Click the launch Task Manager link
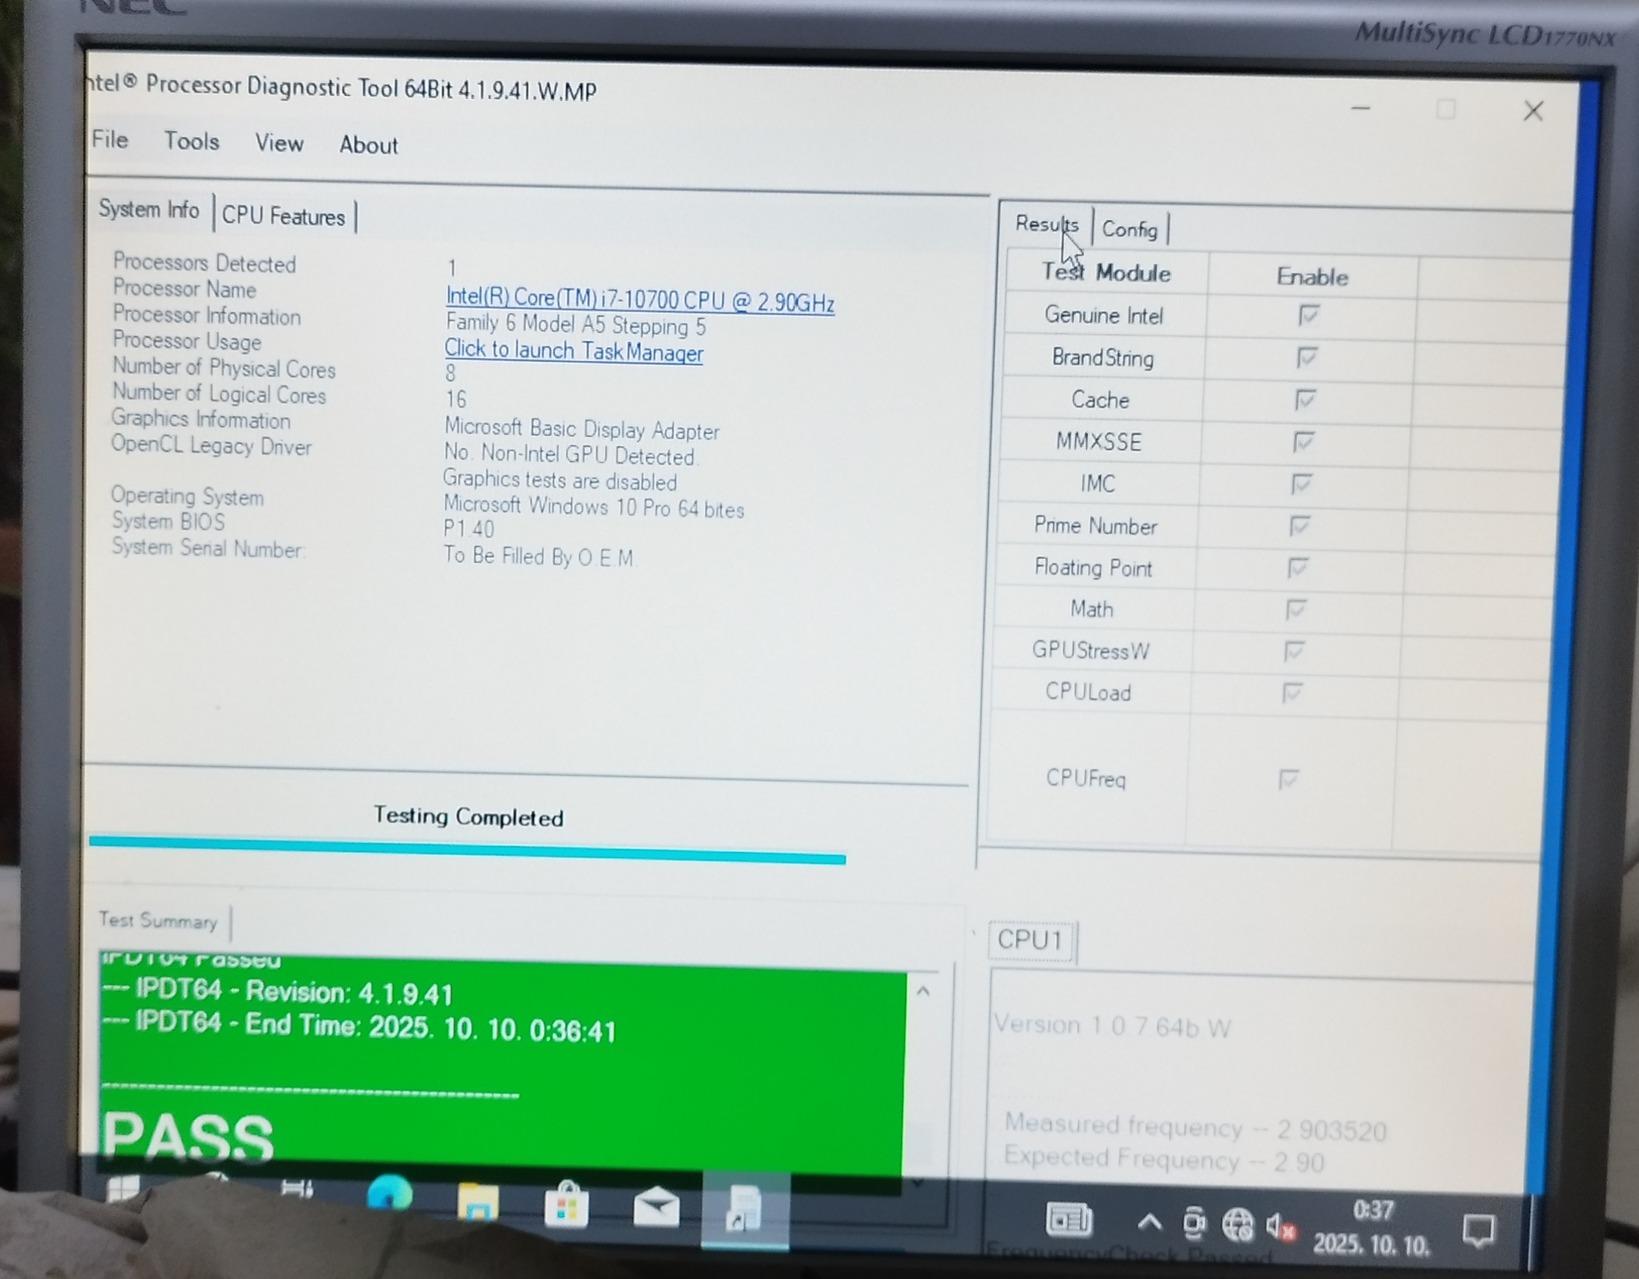 tap(573, 350)
